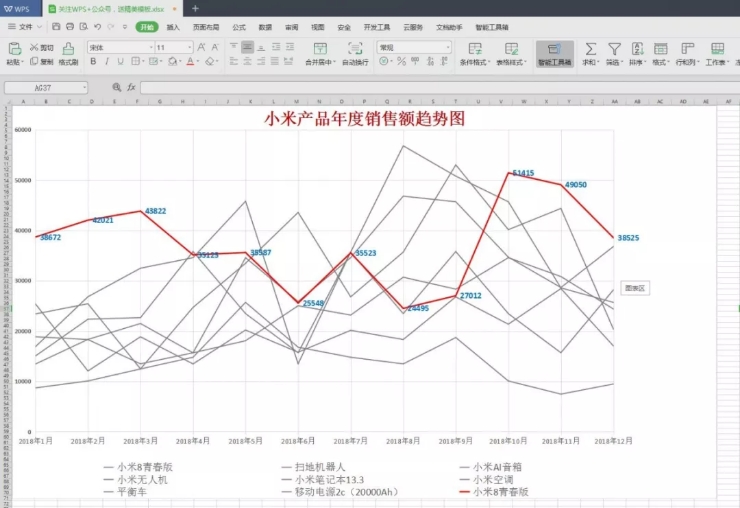Open the 开发工具 (Developer) tab
740x508 pixels.
coord(377,27)
